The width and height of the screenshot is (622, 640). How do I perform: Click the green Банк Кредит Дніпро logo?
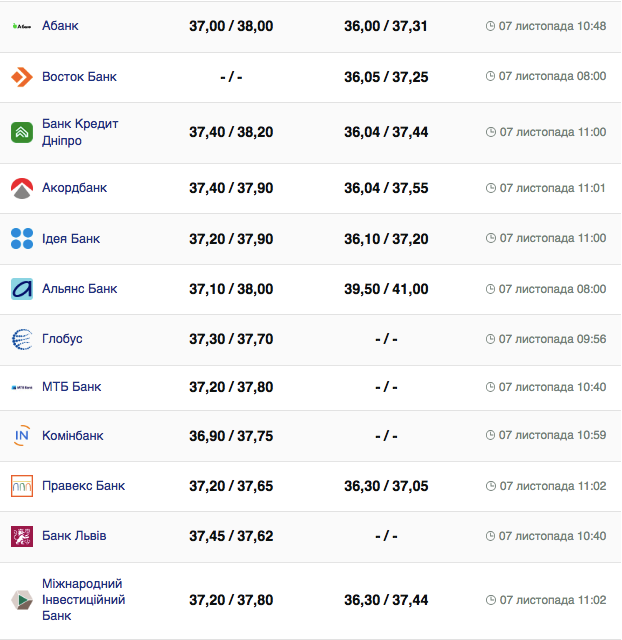22,132
